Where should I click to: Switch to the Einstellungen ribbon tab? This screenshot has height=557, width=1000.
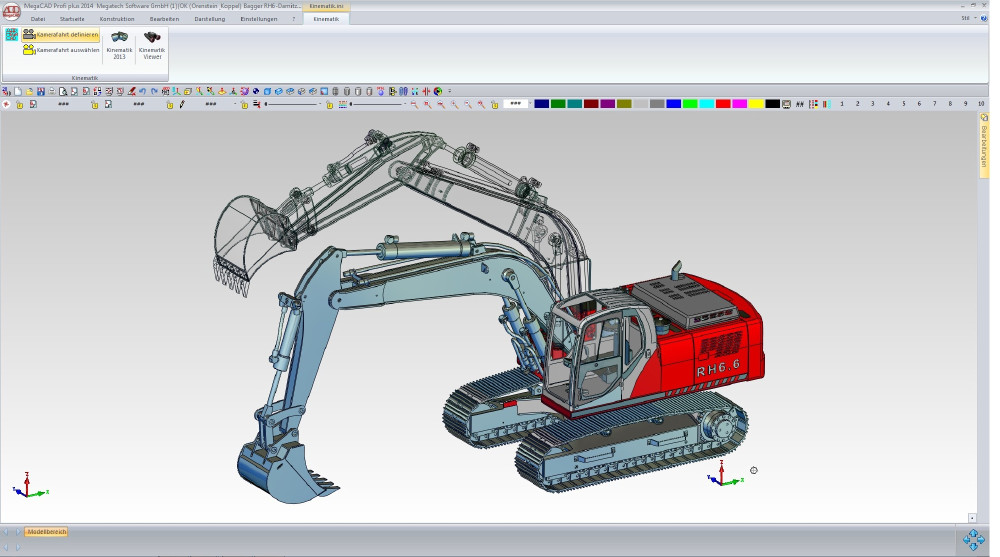(258, 19)
